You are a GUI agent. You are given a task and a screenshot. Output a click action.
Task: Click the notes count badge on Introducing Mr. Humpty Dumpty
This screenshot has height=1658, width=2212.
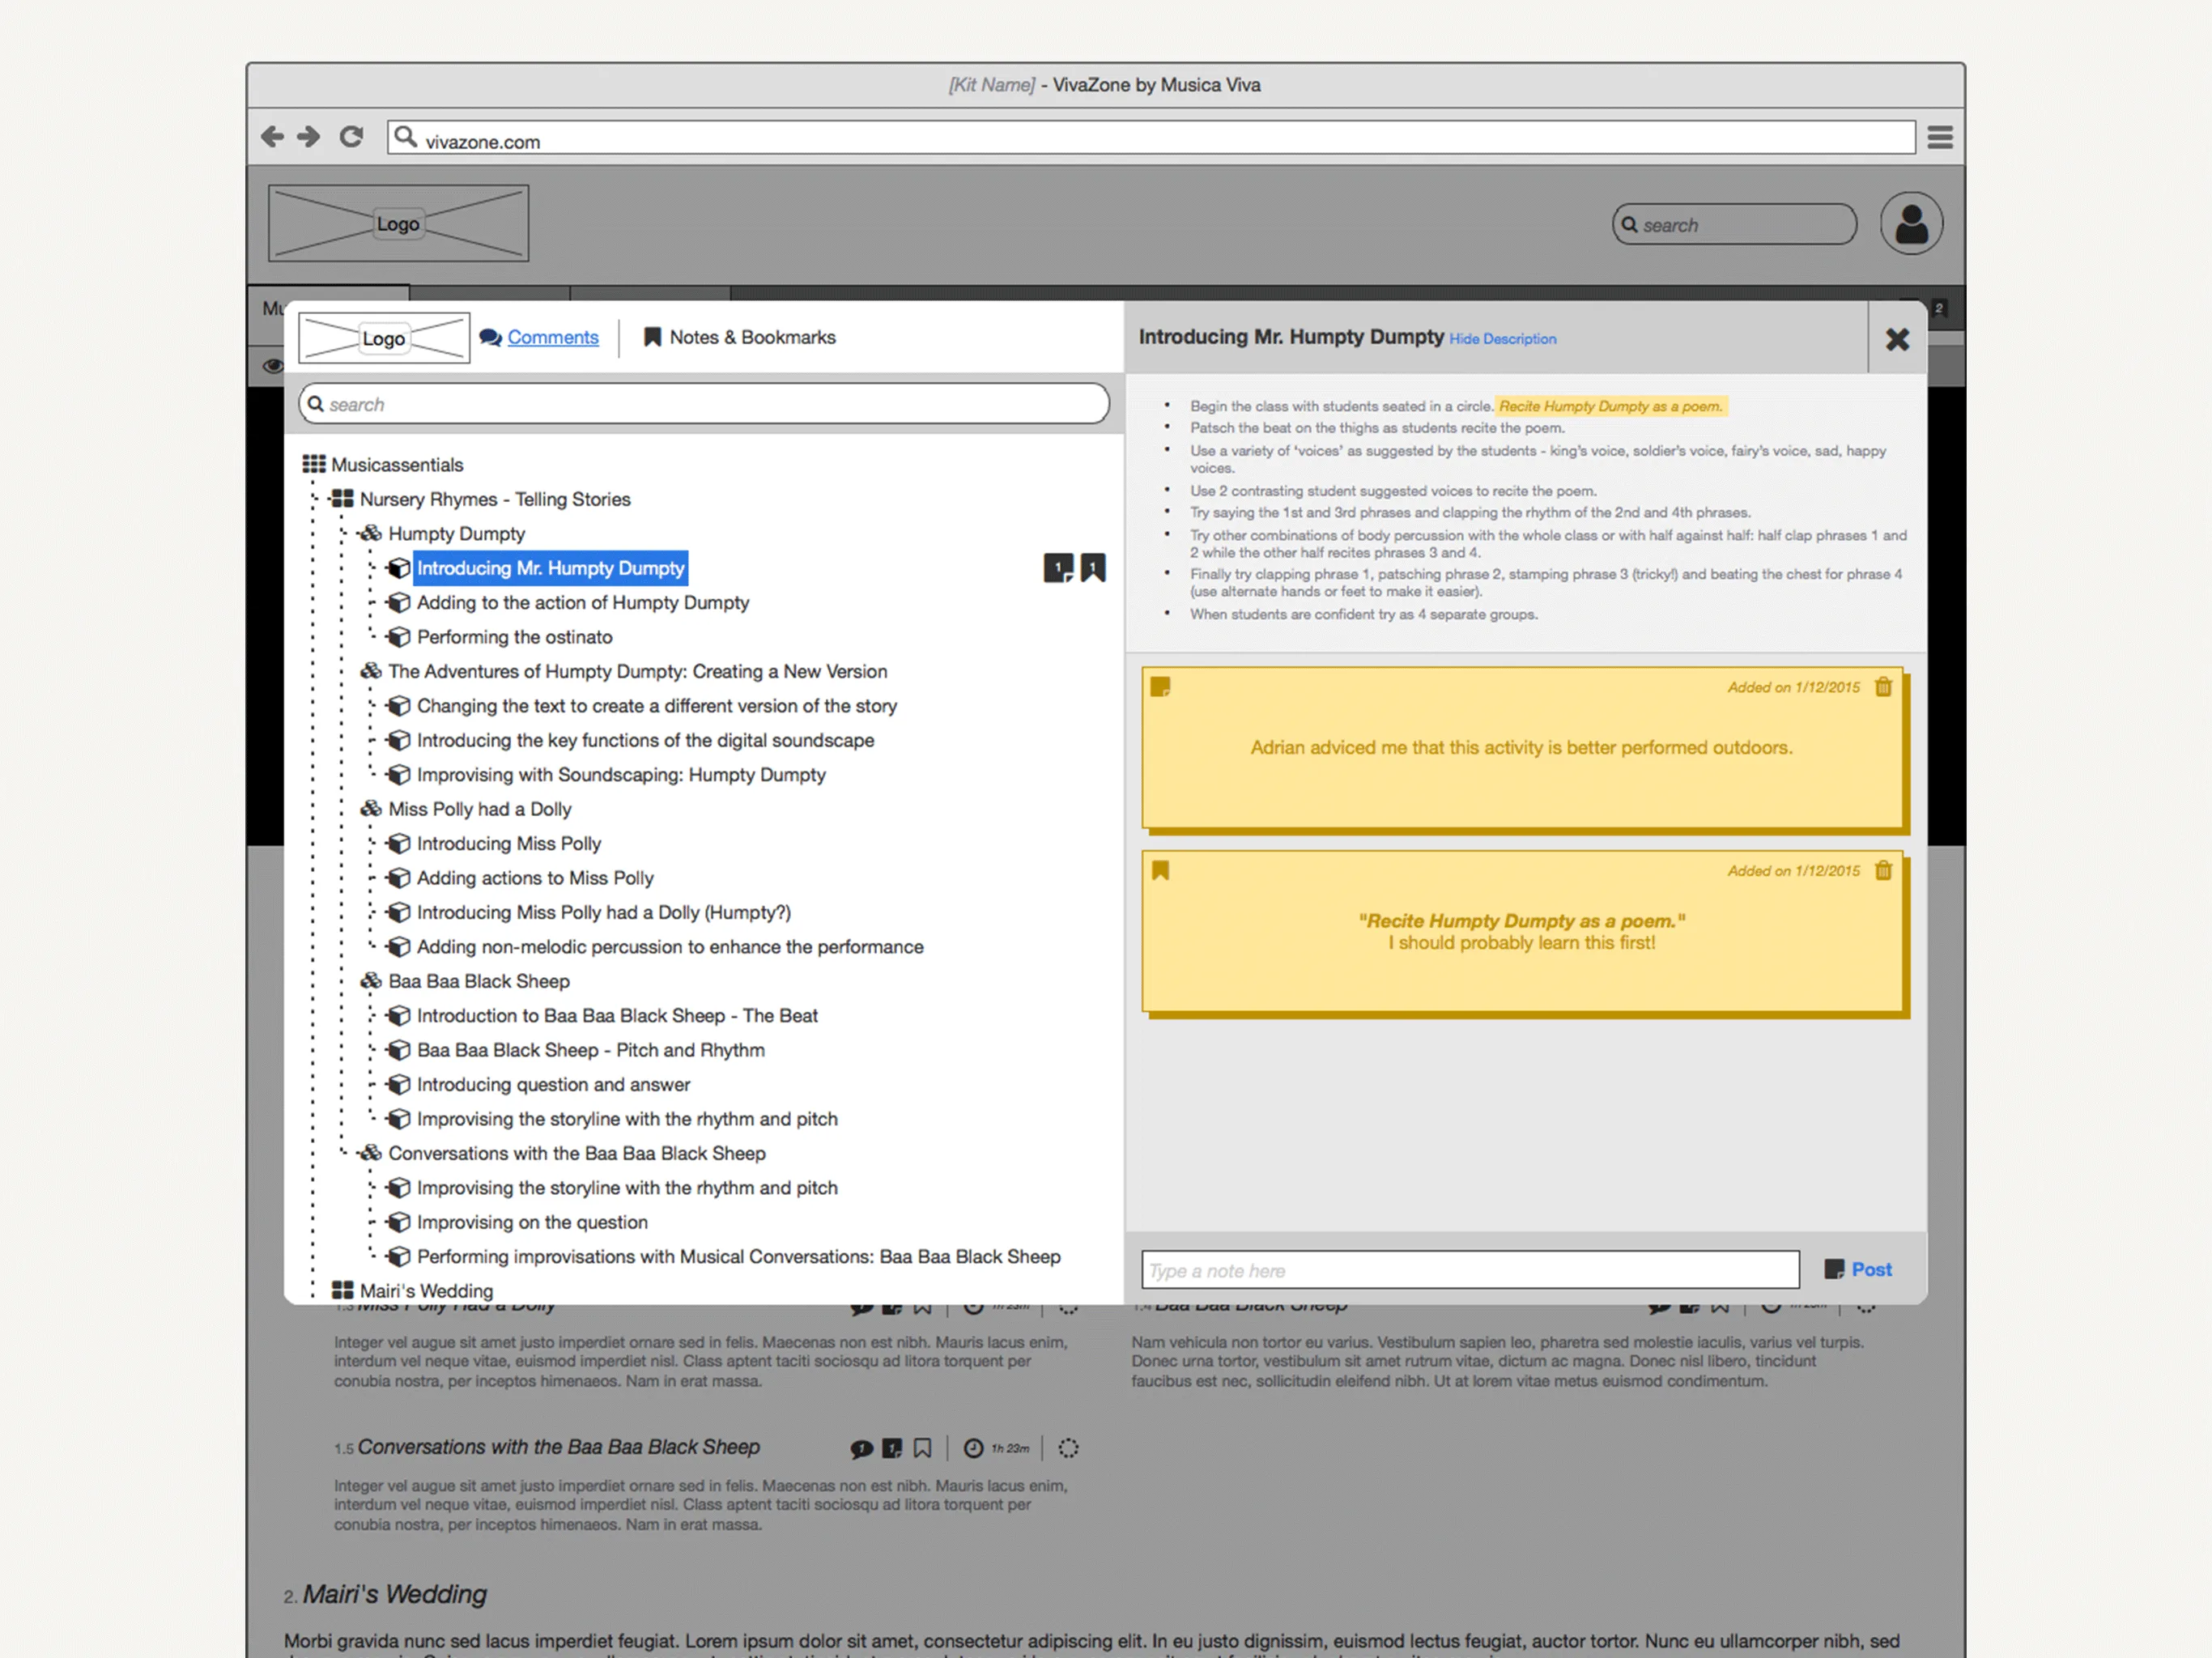coord(1058,568)
